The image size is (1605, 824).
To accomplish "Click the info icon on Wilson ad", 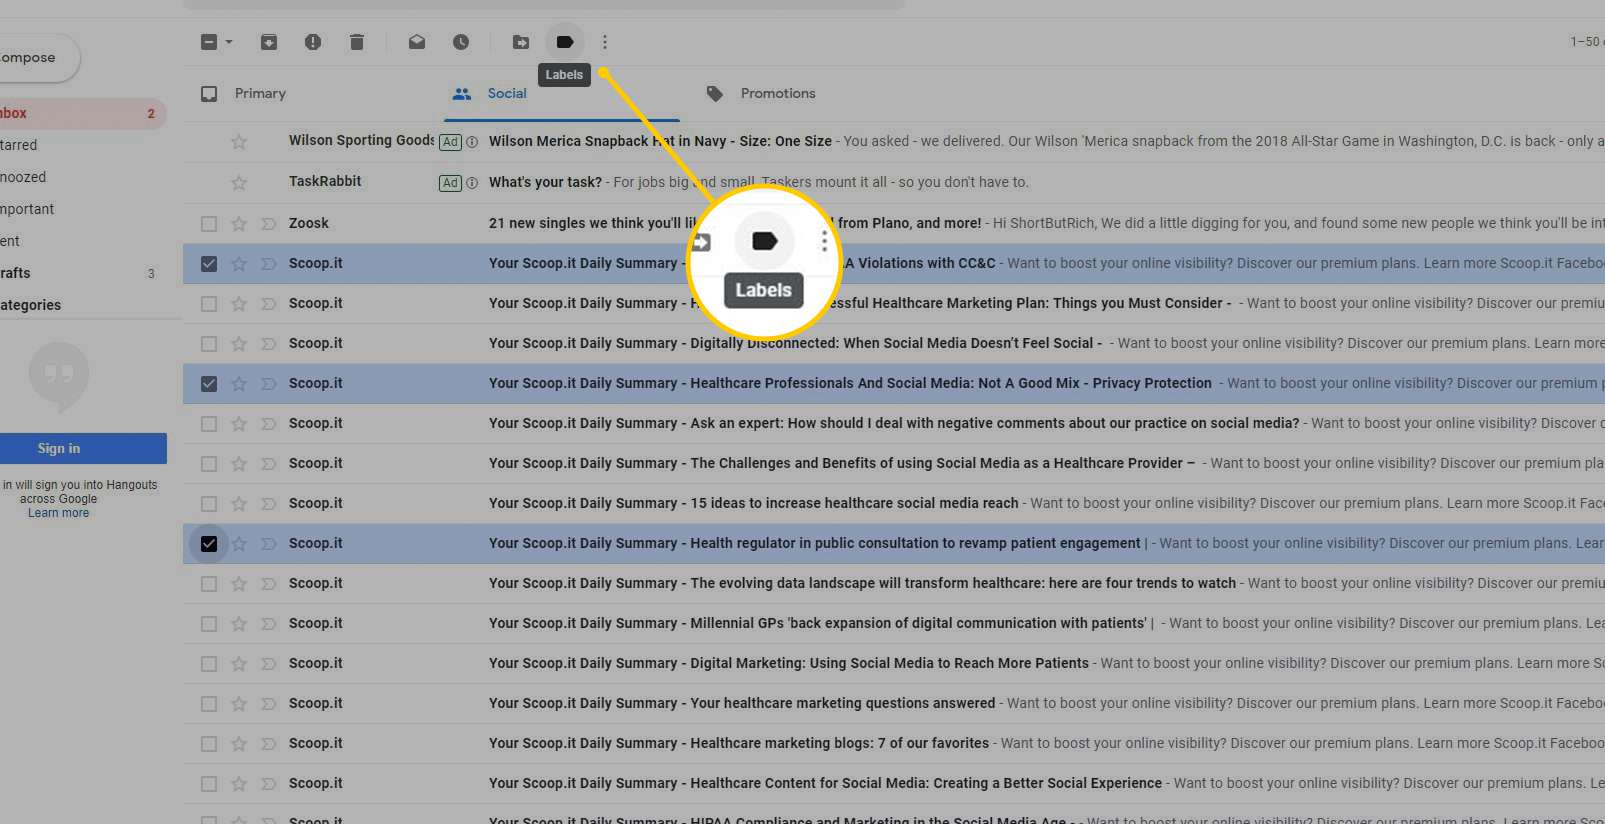I will [472, 142].
